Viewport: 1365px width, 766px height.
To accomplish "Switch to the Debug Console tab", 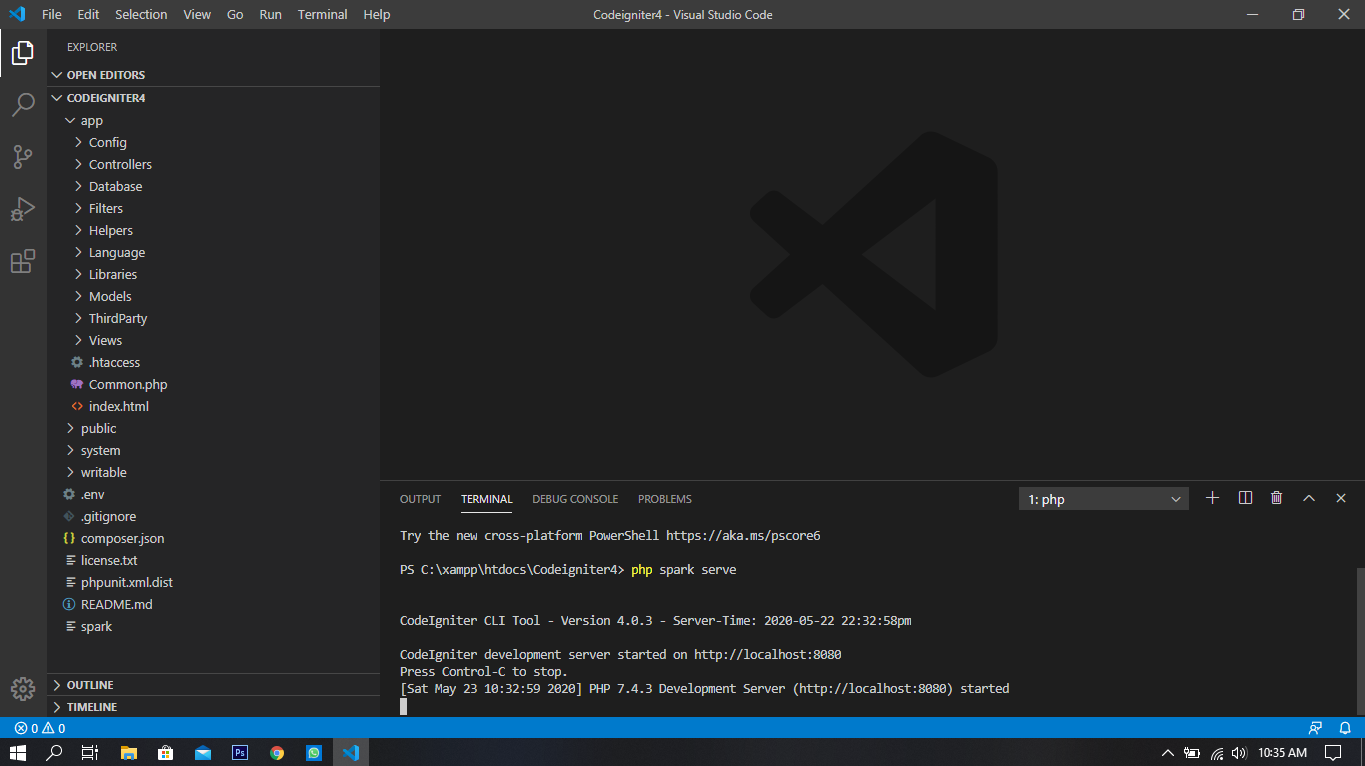I will [575, 499].
